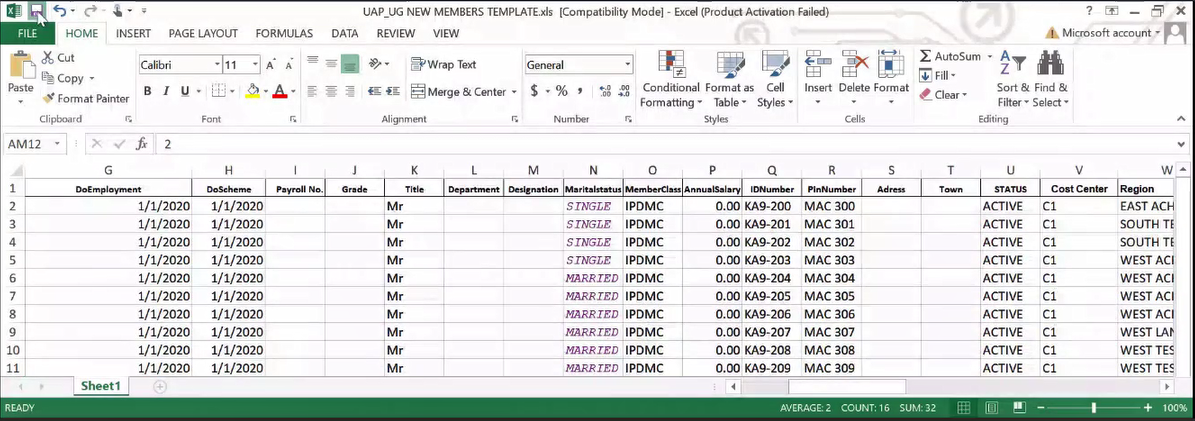The image size is (1195, 421).
Task: Open the Name Box dropdown arrow
Action: tap(57, 143)
